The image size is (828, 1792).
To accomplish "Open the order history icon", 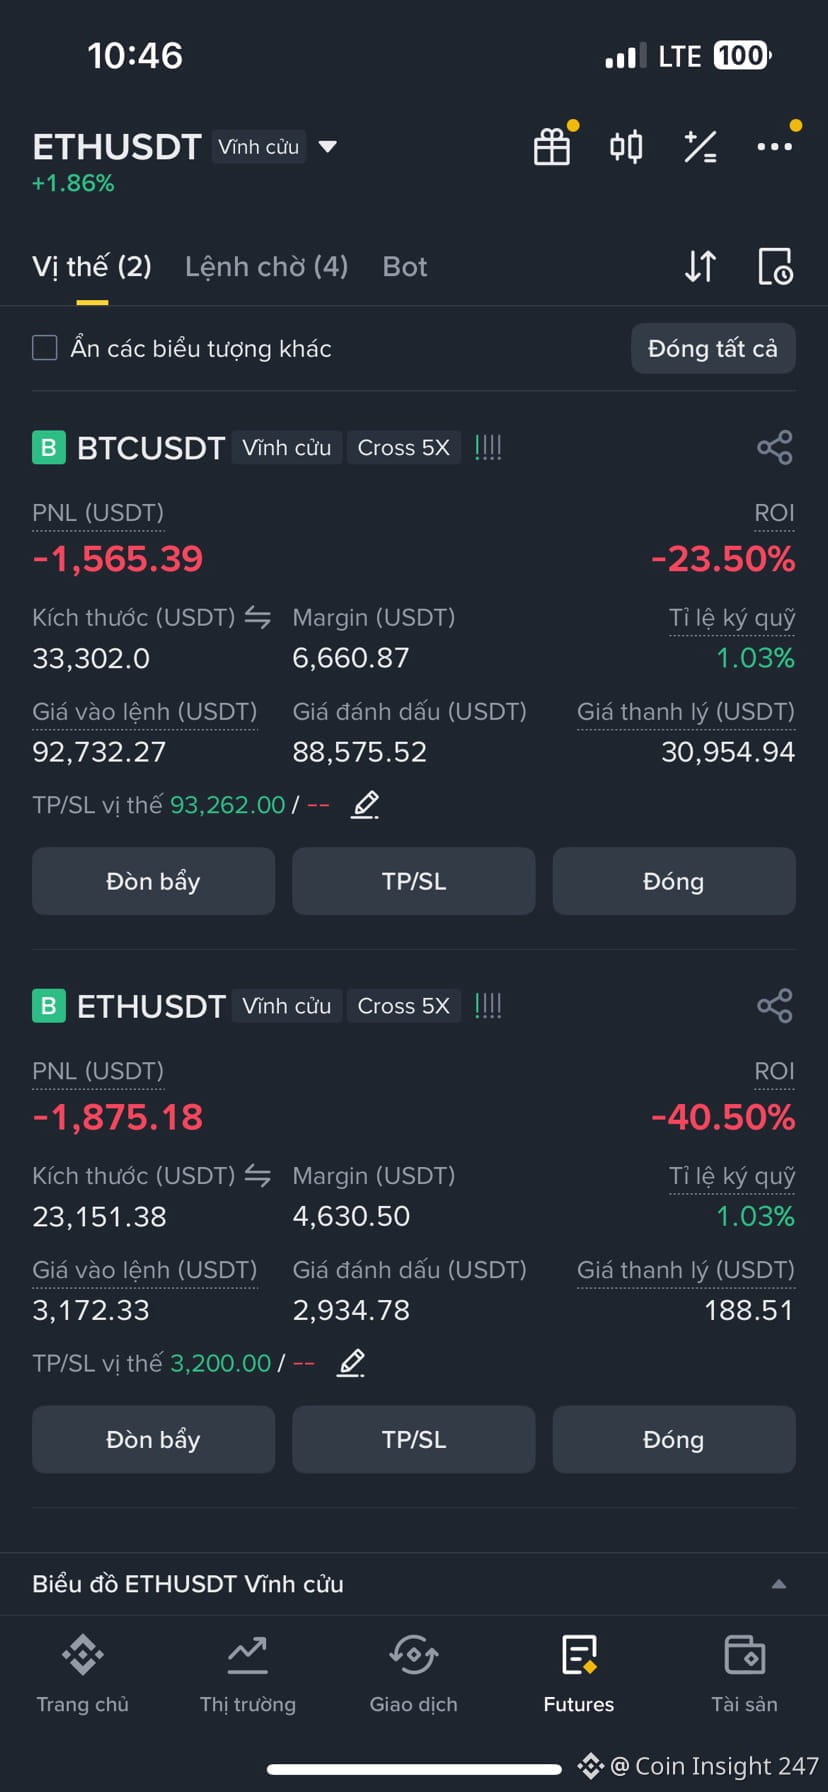I will 775,266.
